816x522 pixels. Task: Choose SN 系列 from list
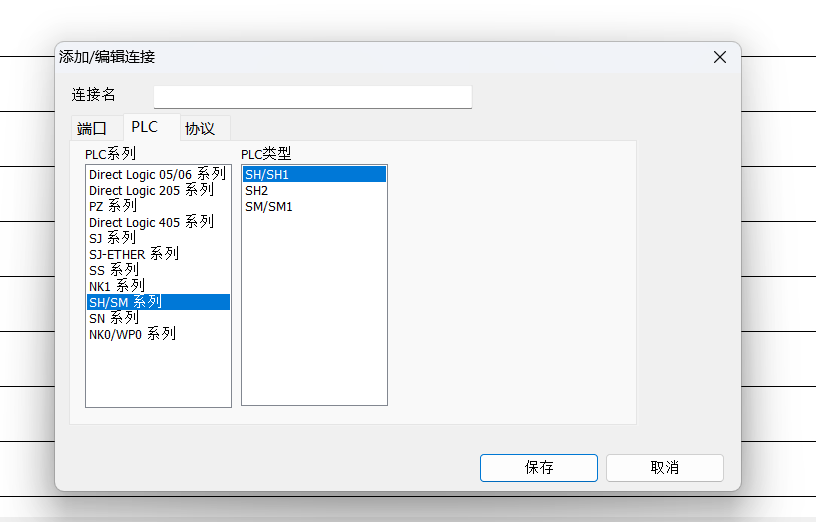113,318
